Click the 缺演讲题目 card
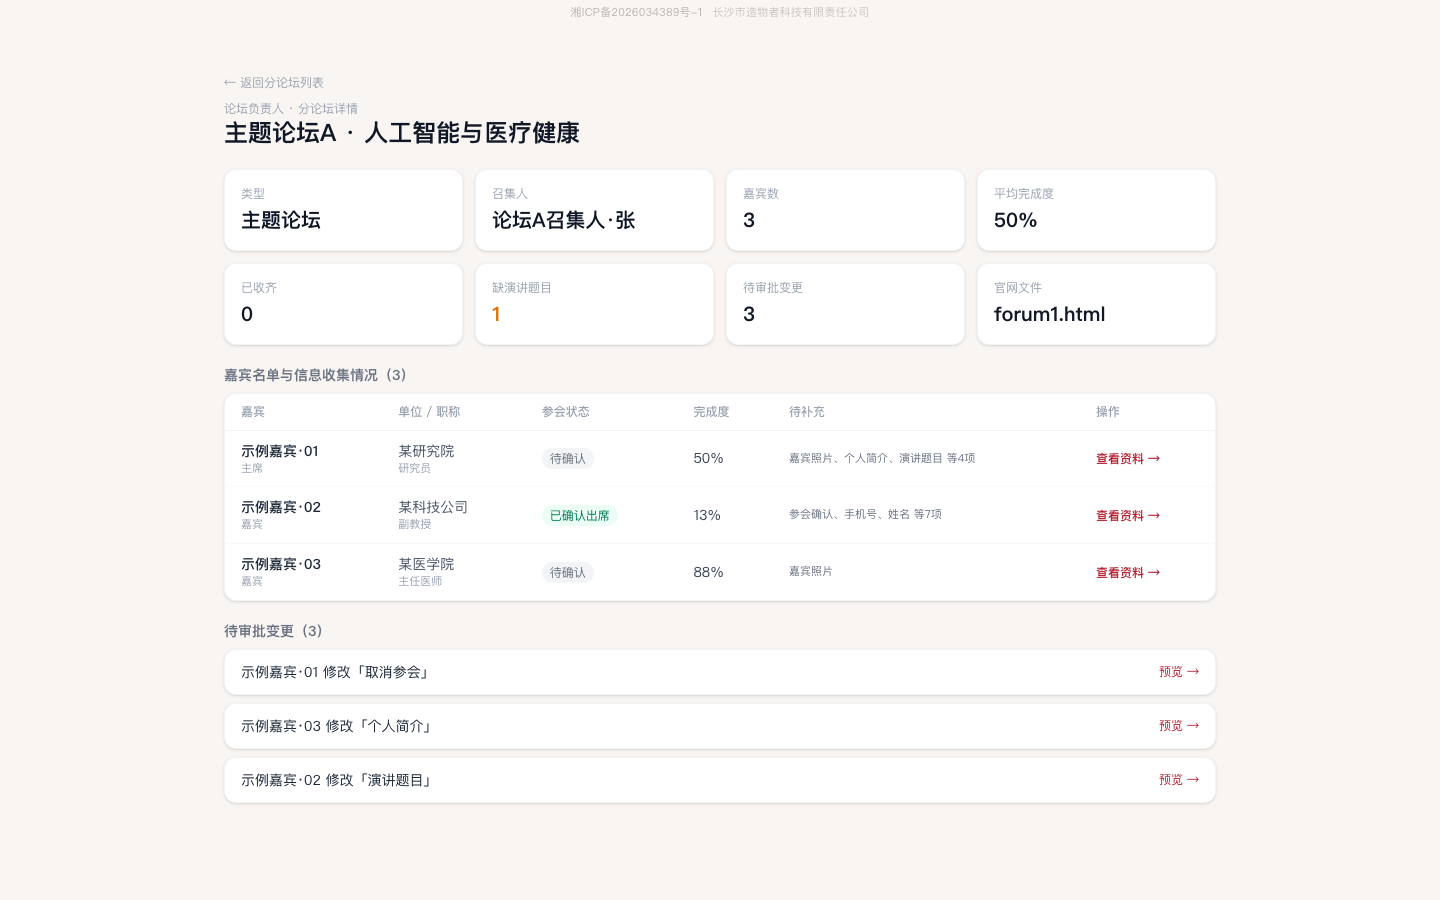Screen dimensions: 1440x900 coord(594,304)
